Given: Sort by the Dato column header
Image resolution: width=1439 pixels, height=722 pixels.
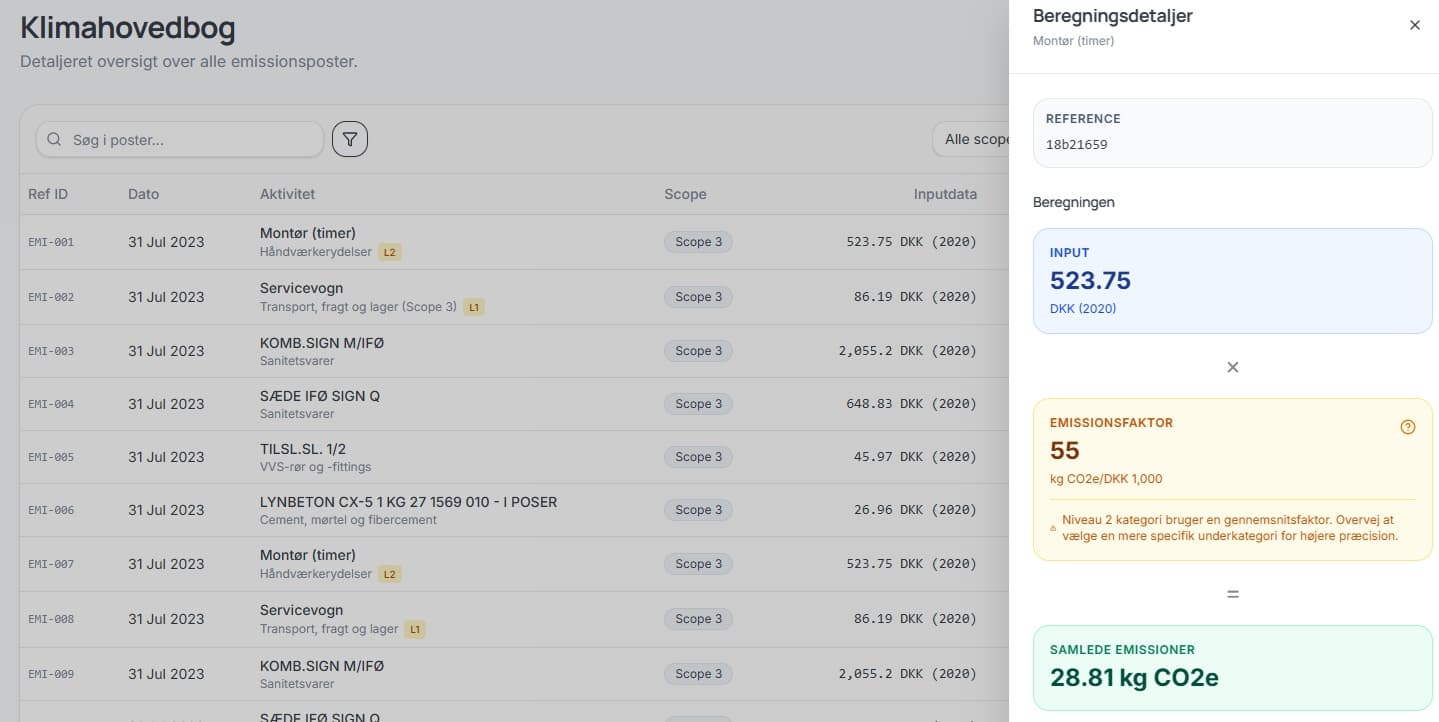Looking at the screenshot, I should 143,194.
